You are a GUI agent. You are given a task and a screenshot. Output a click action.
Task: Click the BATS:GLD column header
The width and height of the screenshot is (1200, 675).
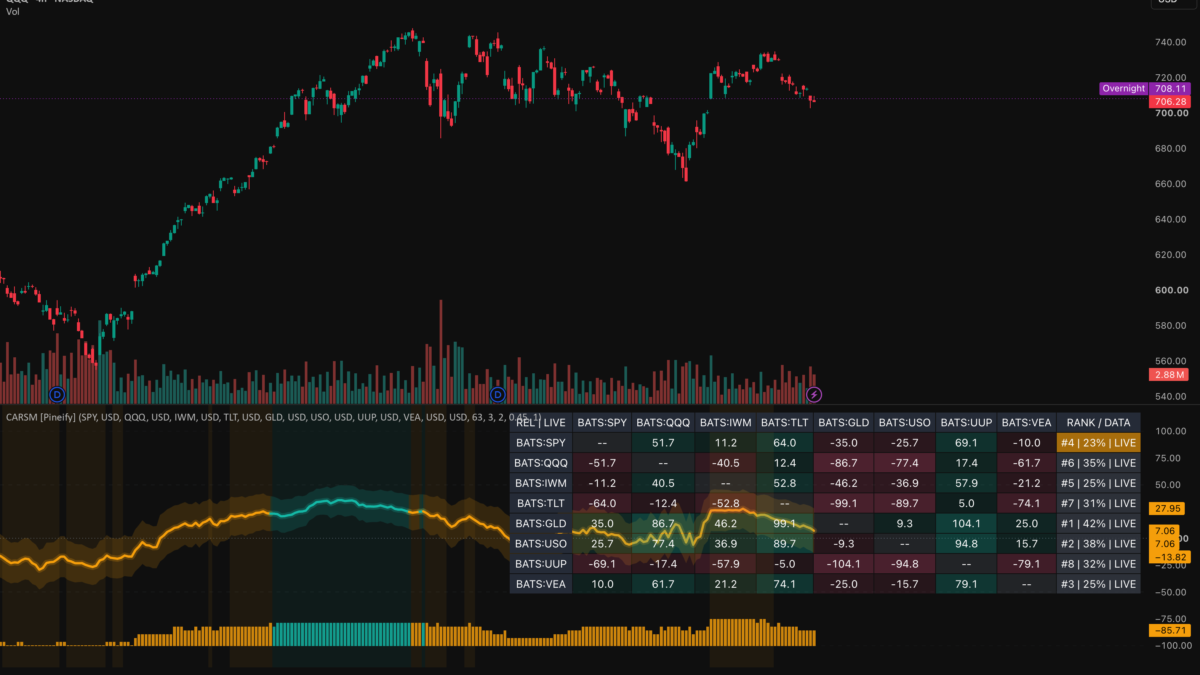845,423
